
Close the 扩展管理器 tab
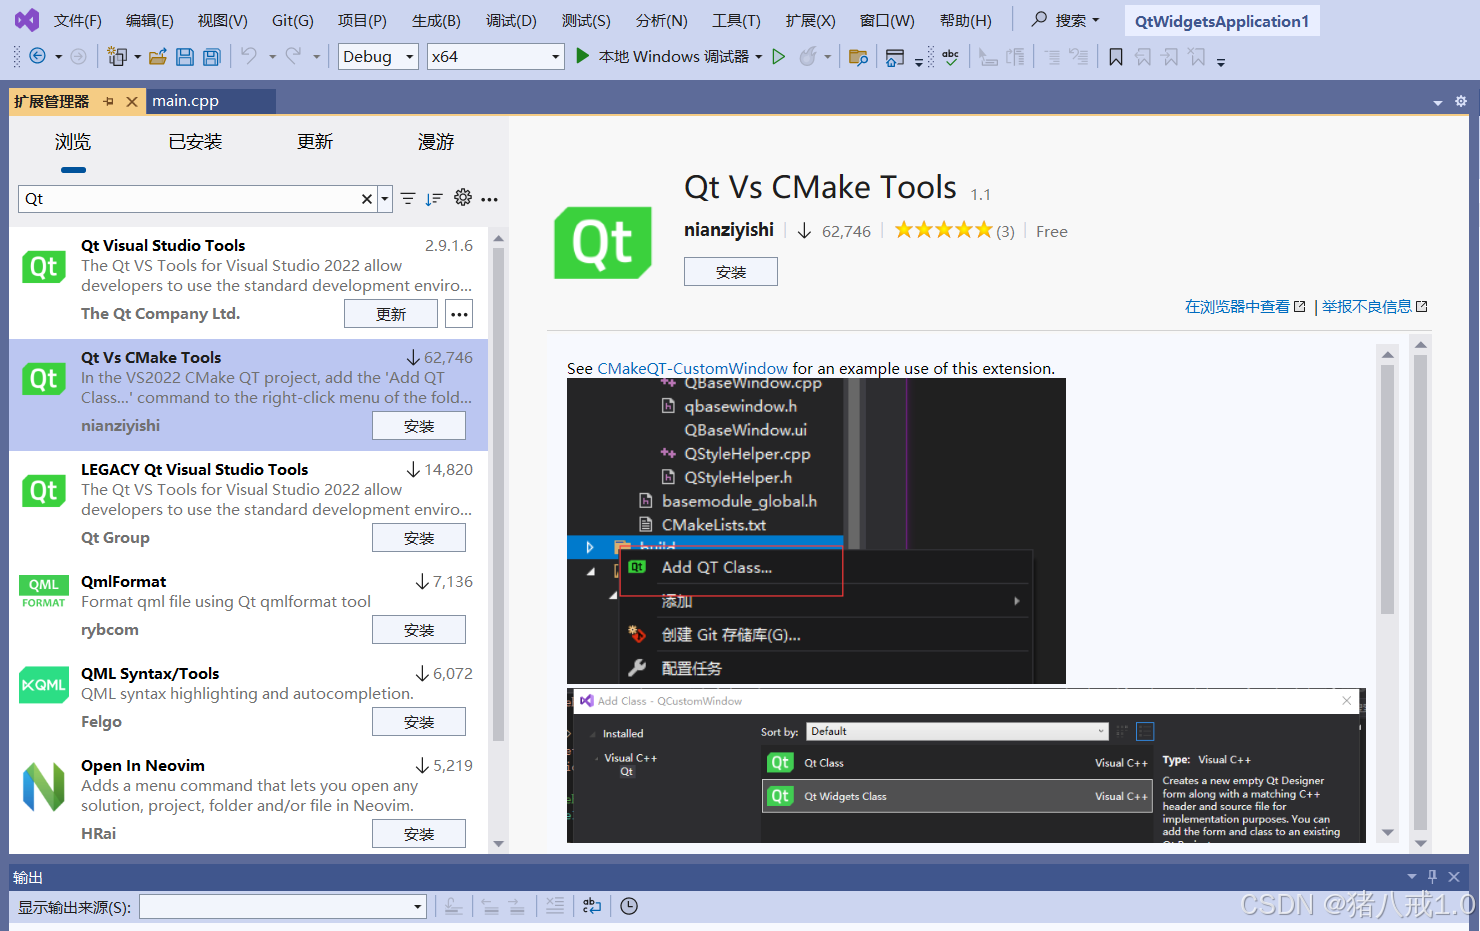(x=131, y=101)
